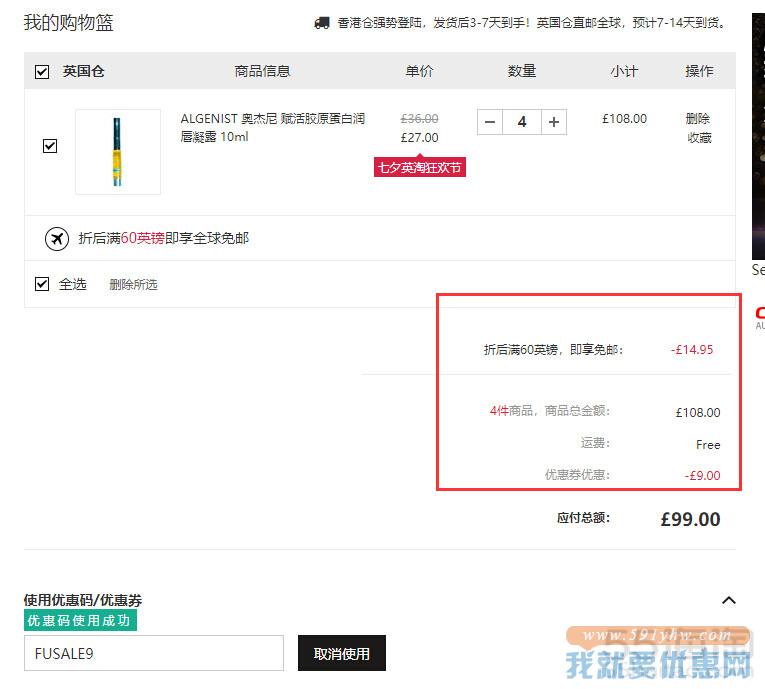
Task: Click the 应付总额 £99.00 total amount
Action: [x=690, y=519]
